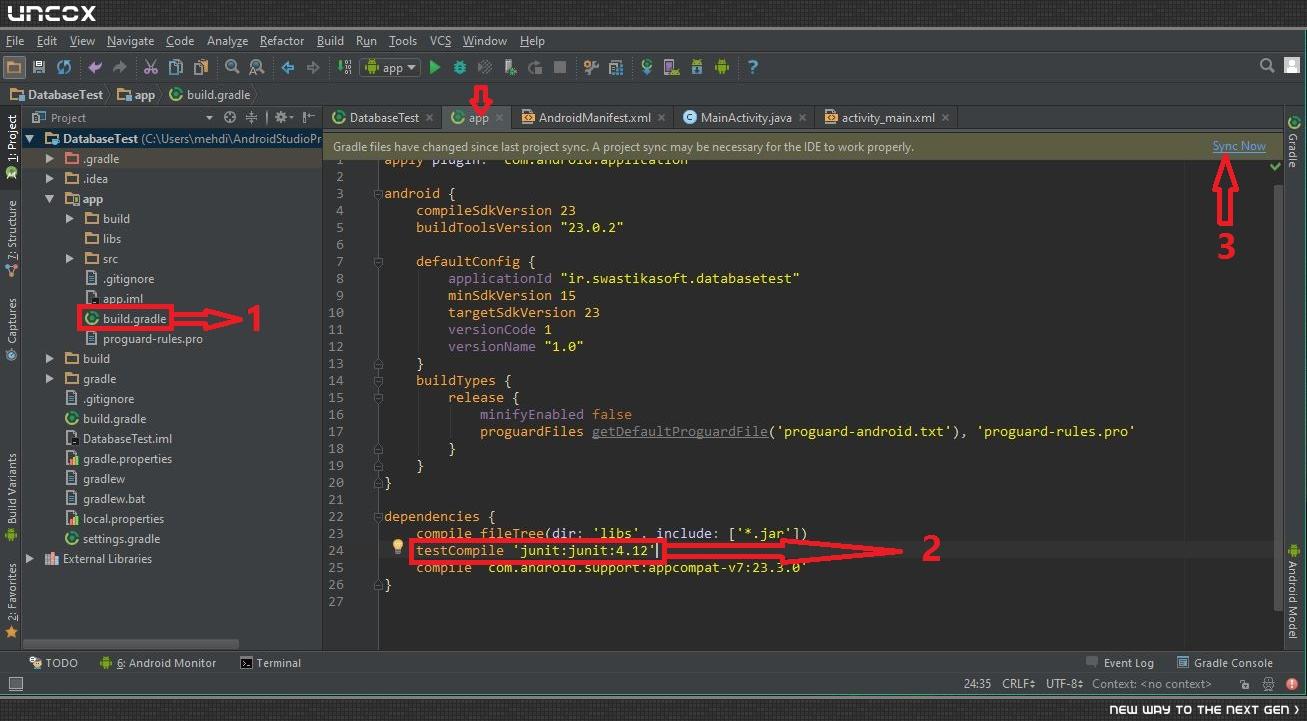Click the Sync Now link
The height and width of the screenshot is (721, 1307).
(x=1239, y=146)
